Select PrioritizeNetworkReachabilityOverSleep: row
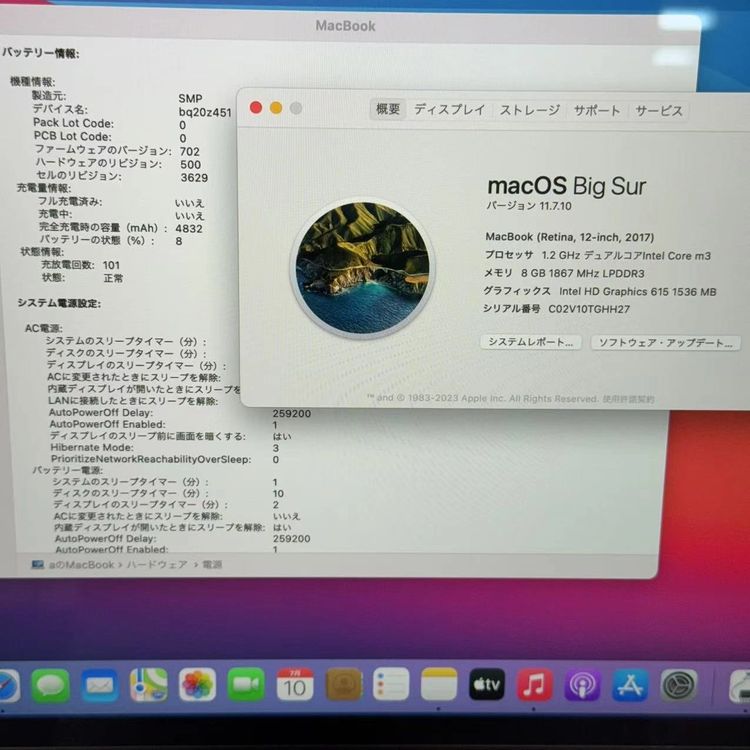This screenshot has height=750, width=750. pyautogui.click(x=165, y=459)
